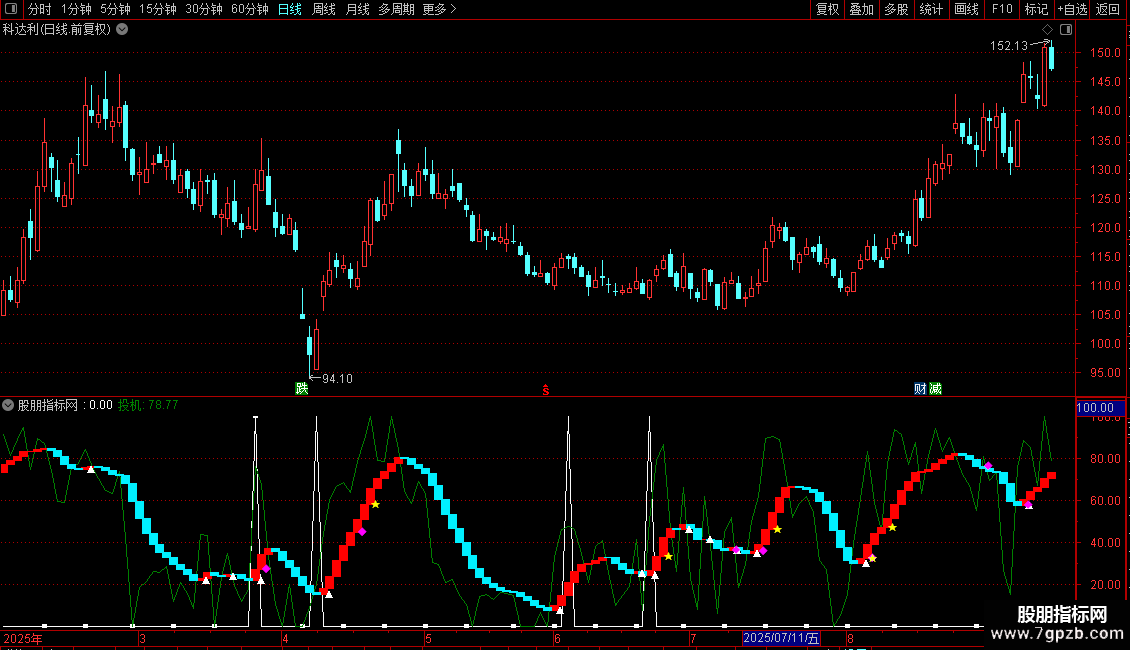Select the 30分钟 period
1130x650 pixels.
pyautogui.click(x=204, y=9)
